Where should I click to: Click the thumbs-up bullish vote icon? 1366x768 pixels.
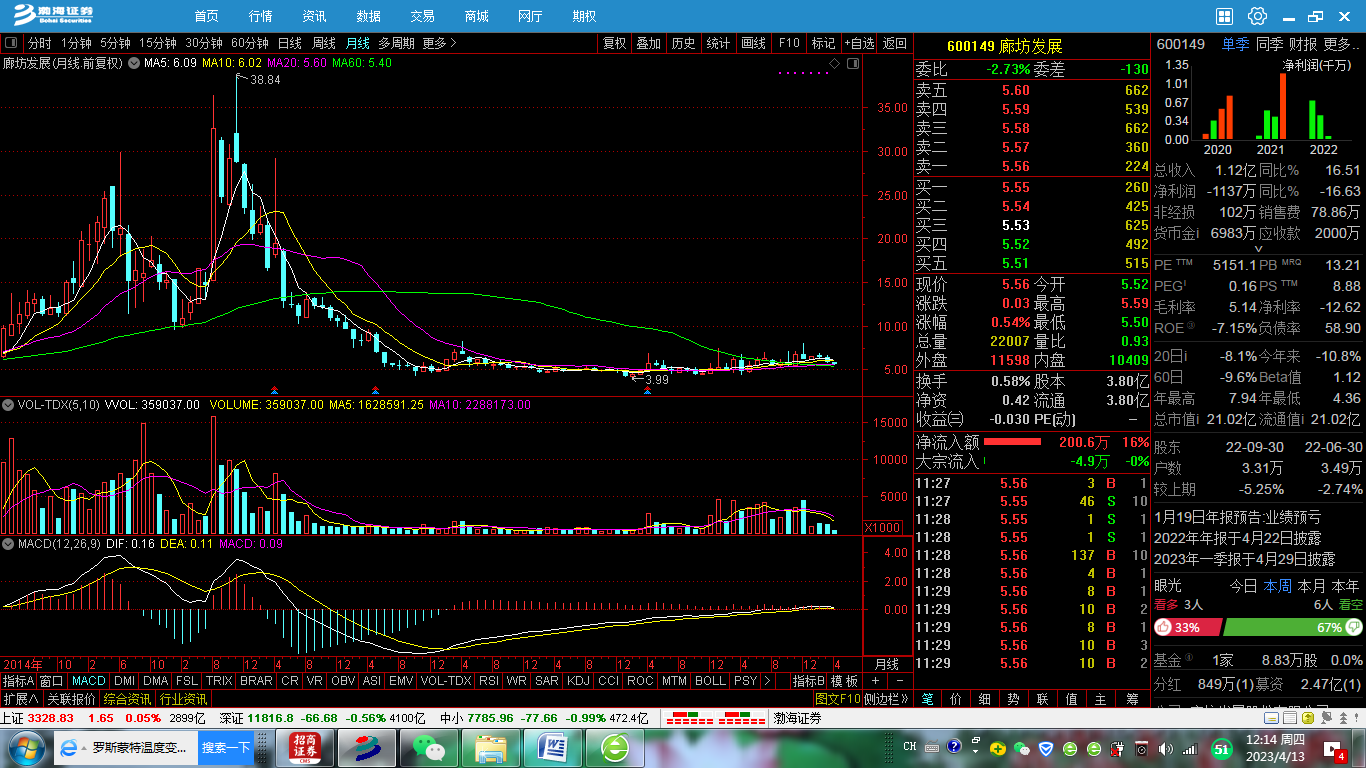click(x=1162, y=628)
